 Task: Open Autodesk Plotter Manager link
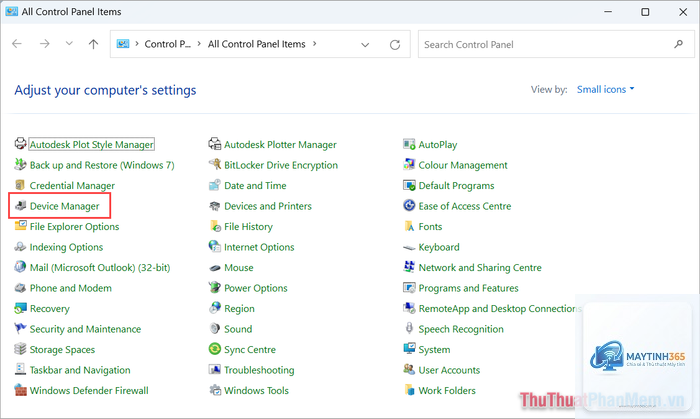pos(280,144)
